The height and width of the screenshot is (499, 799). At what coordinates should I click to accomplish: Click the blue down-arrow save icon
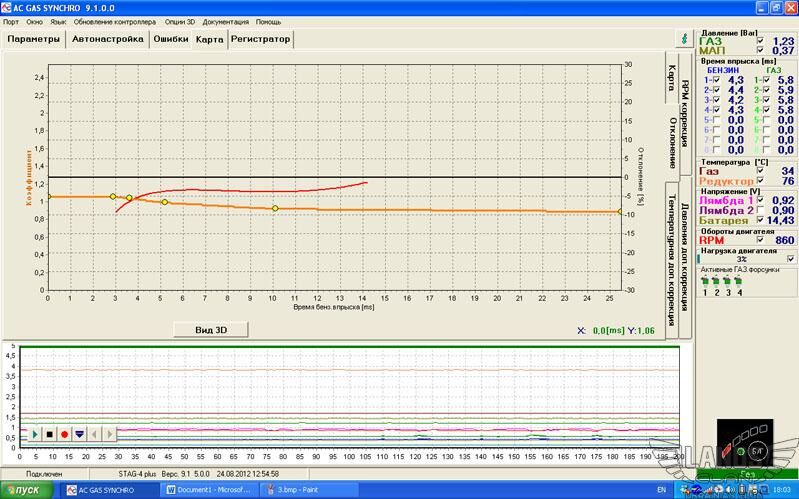(79, 434)
